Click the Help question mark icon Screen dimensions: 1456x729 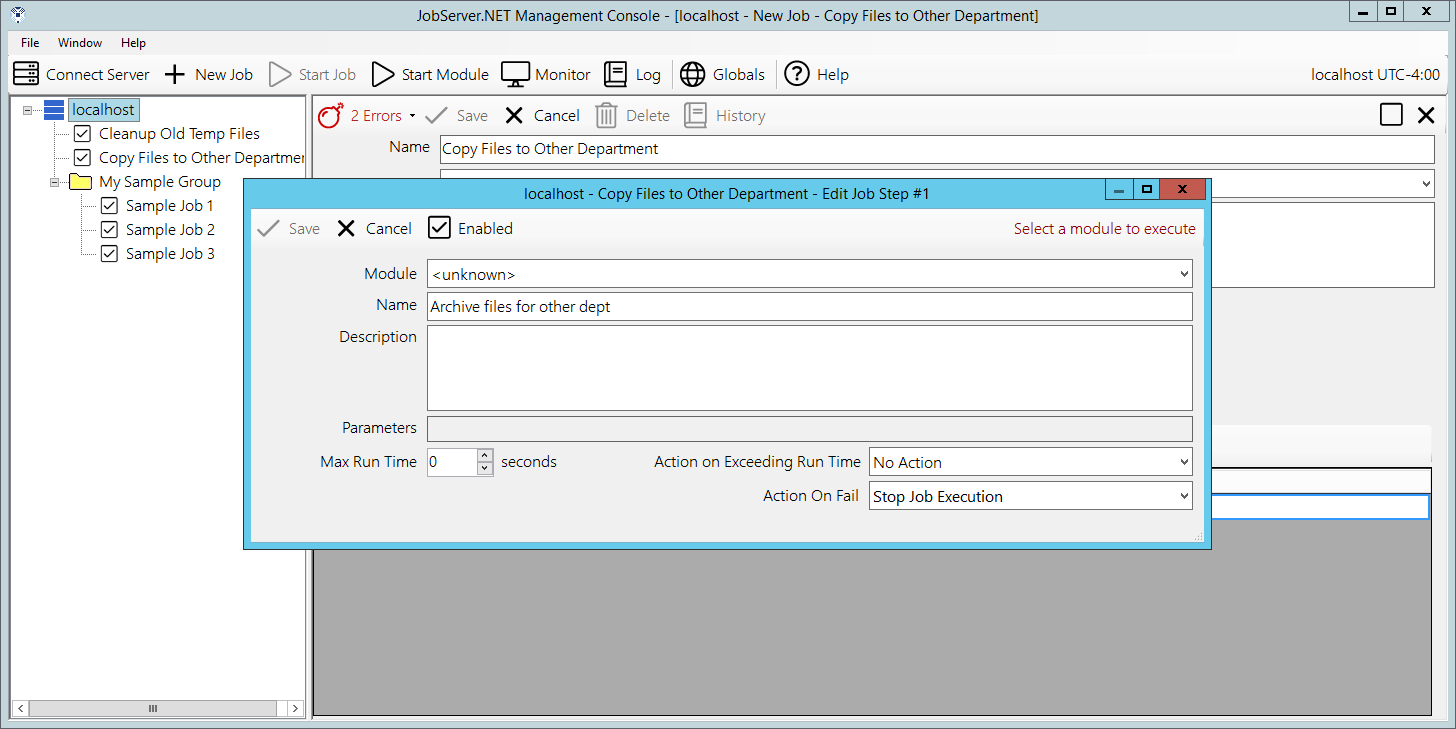[x=797, y=74]
